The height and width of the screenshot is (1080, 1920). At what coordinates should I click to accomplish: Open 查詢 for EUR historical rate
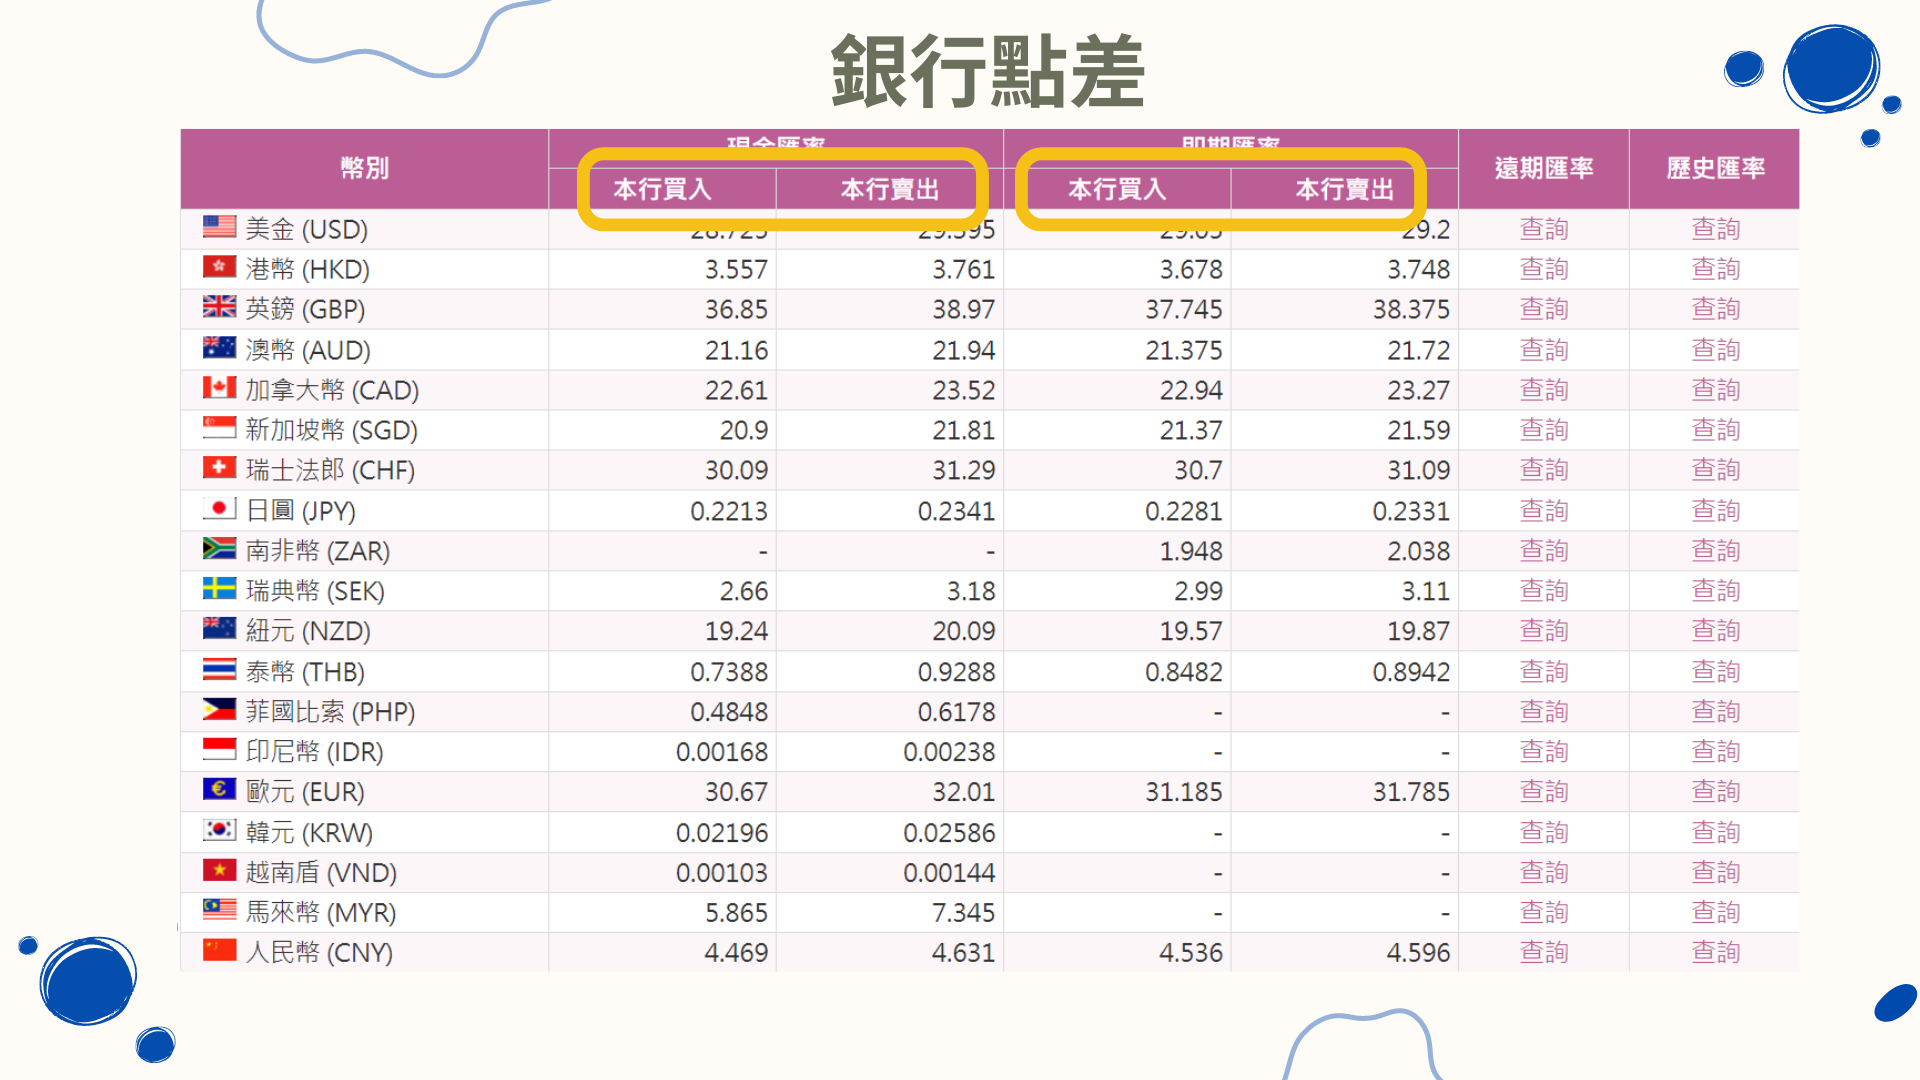[x=1716, y=791]
